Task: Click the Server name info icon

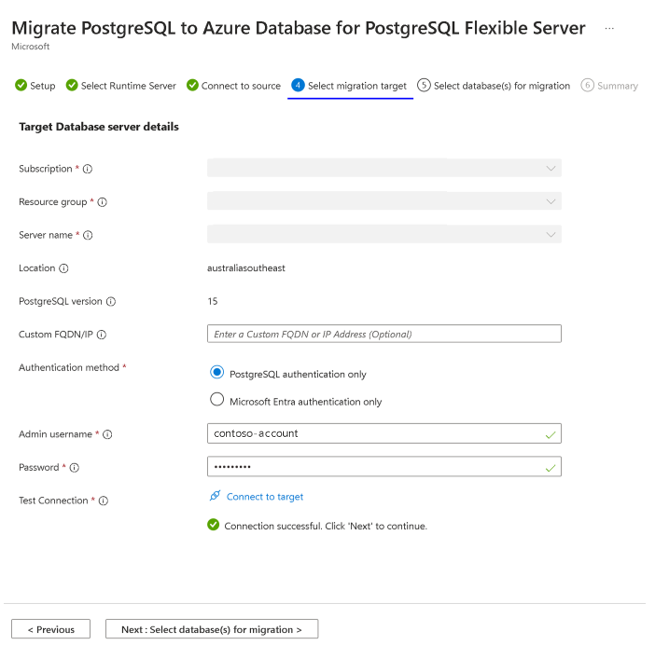Action: pyautogui.click(x=88, y=235)
